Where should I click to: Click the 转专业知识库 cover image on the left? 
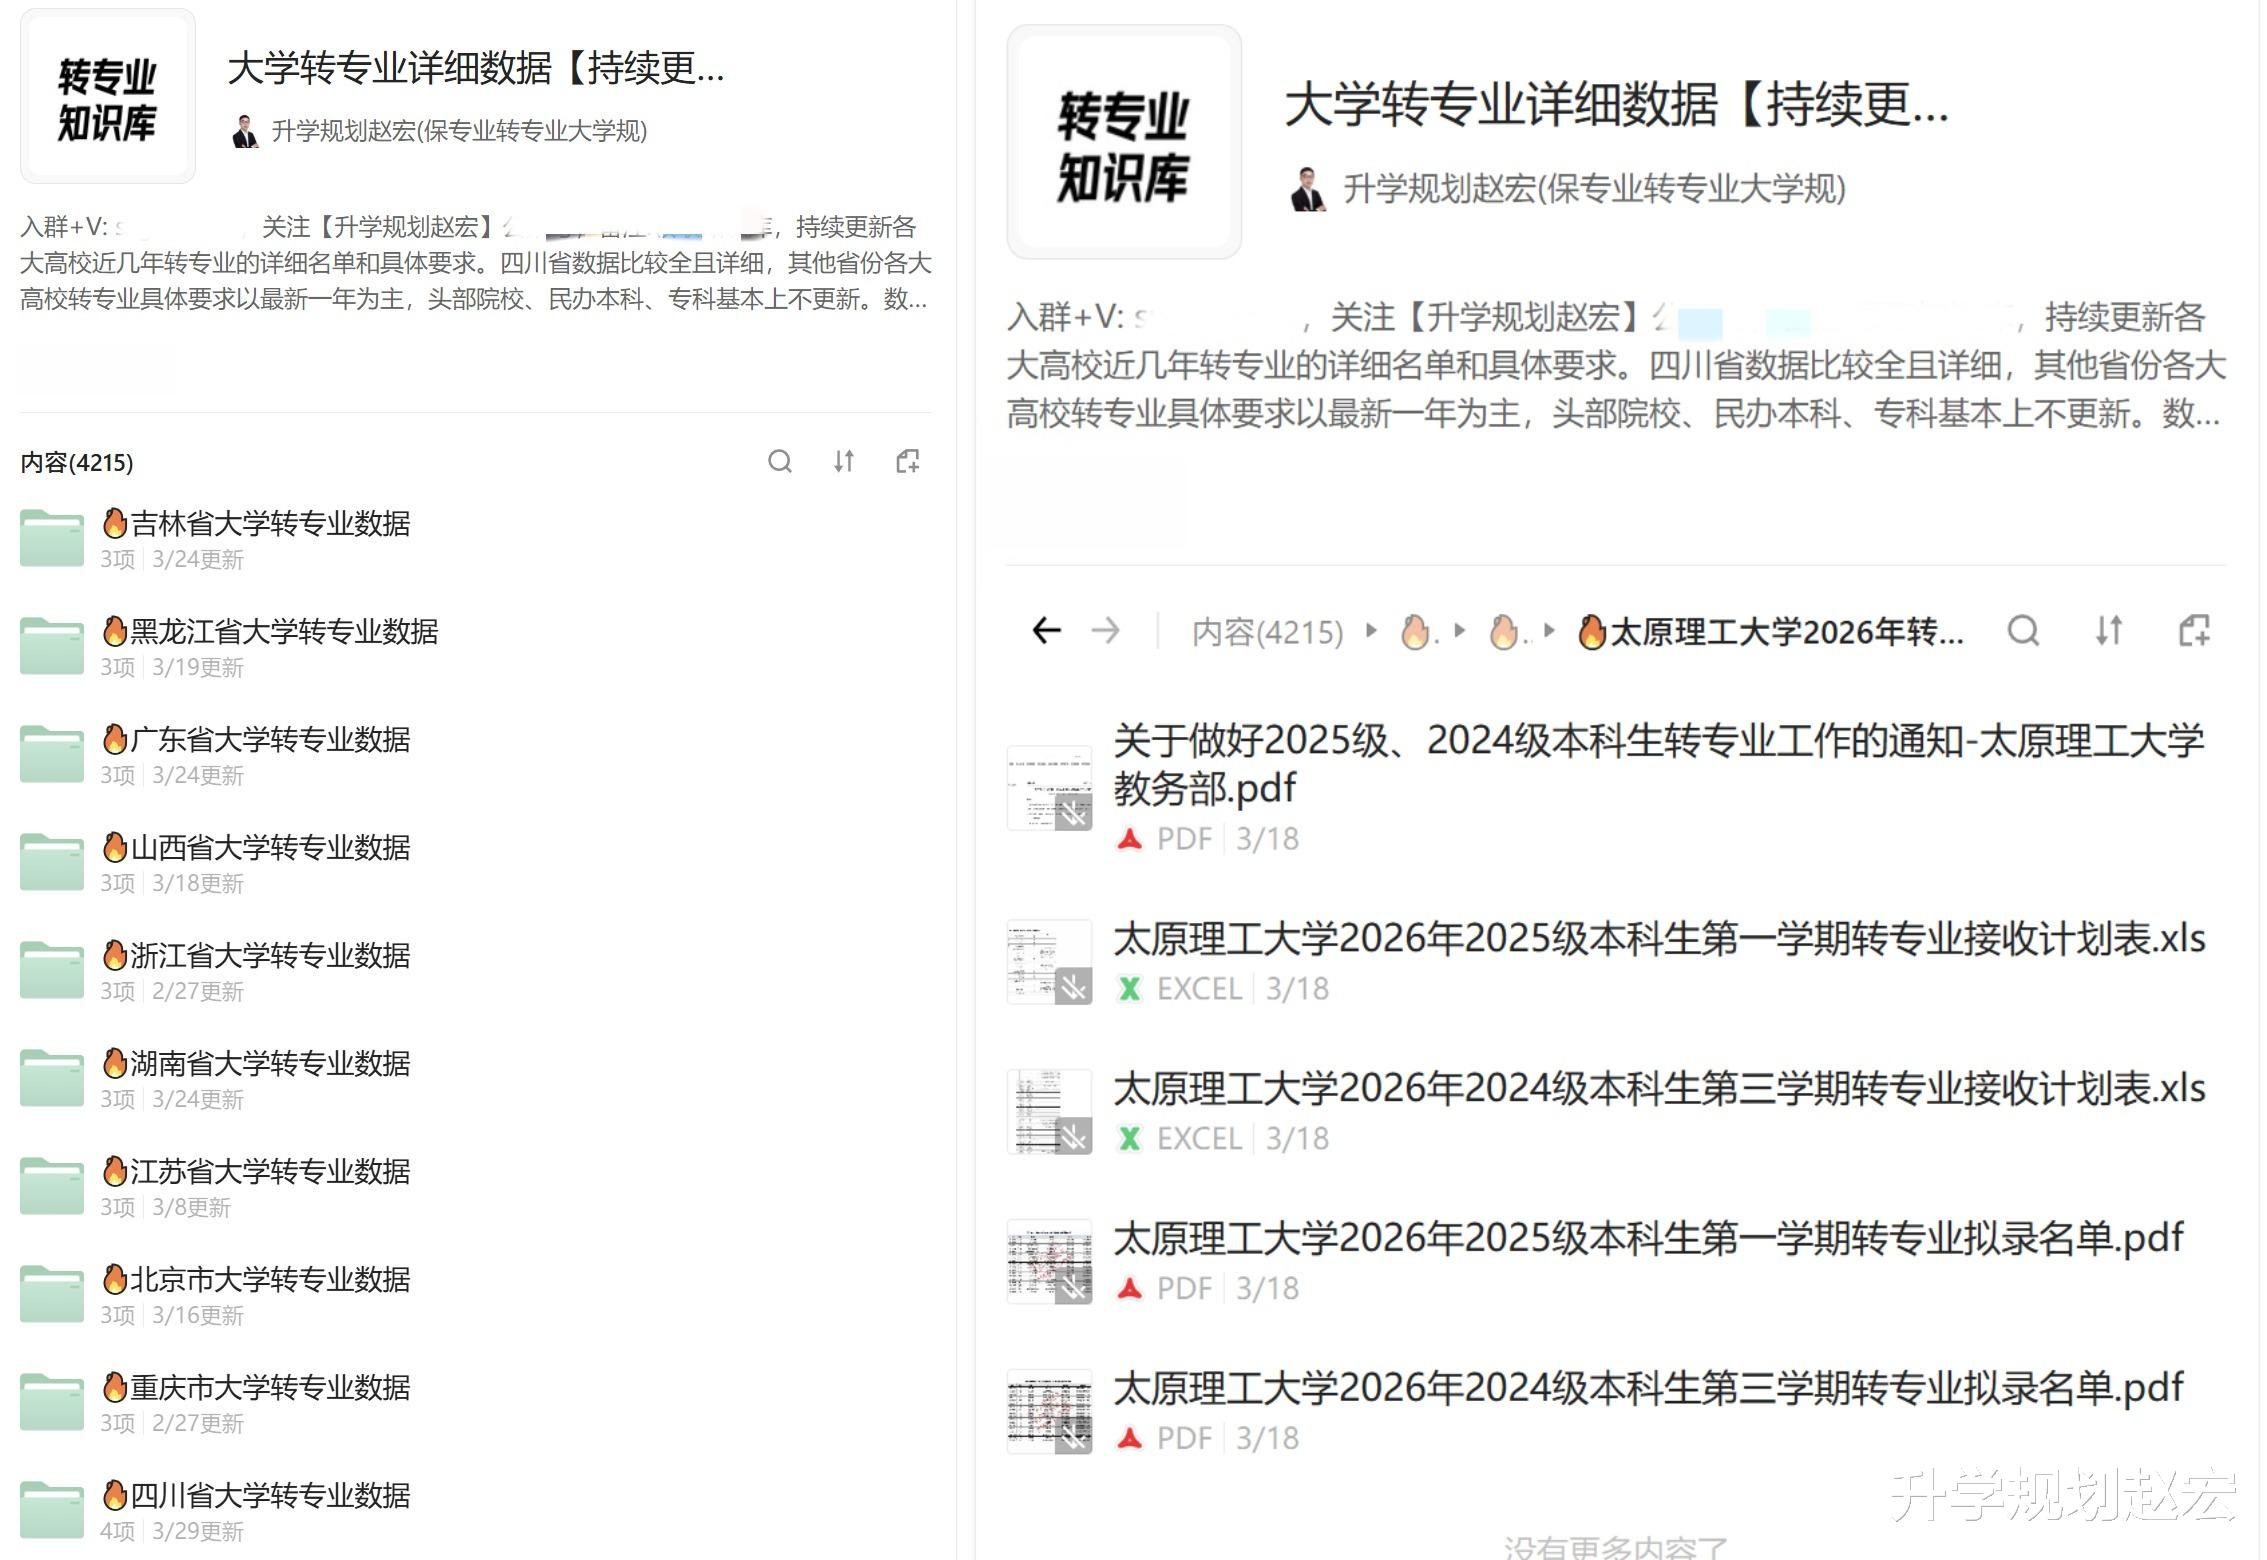[x=108, y=97]
